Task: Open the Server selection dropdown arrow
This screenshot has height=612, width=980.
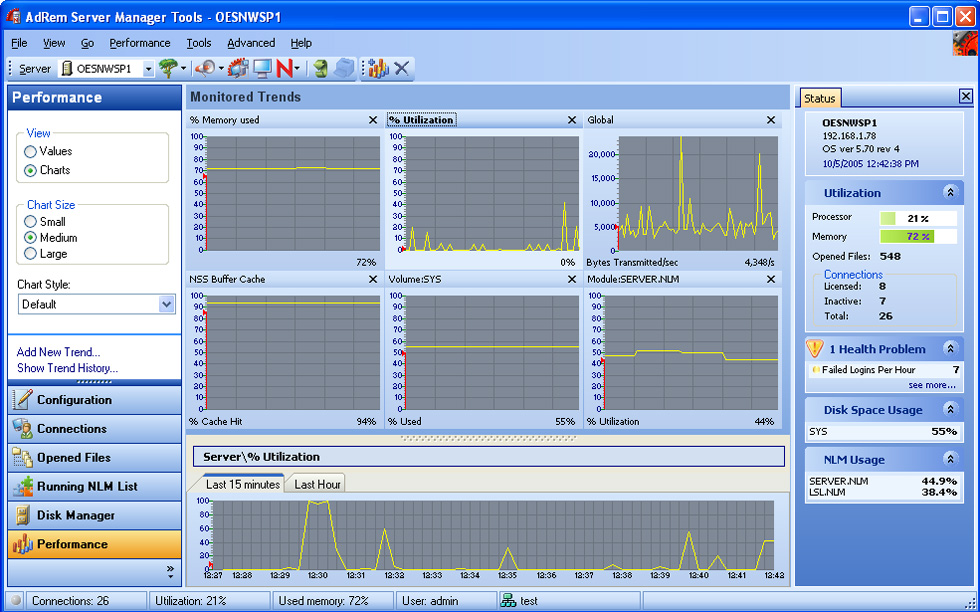Action: [148, 69]
